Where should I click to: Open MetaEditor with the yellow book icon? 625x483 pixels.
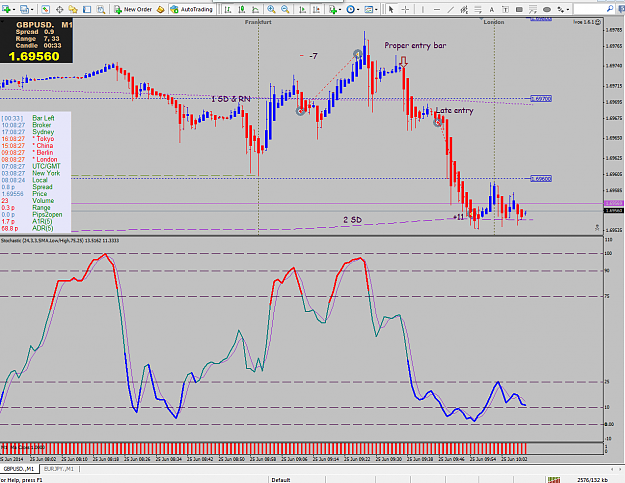(161, 9)
